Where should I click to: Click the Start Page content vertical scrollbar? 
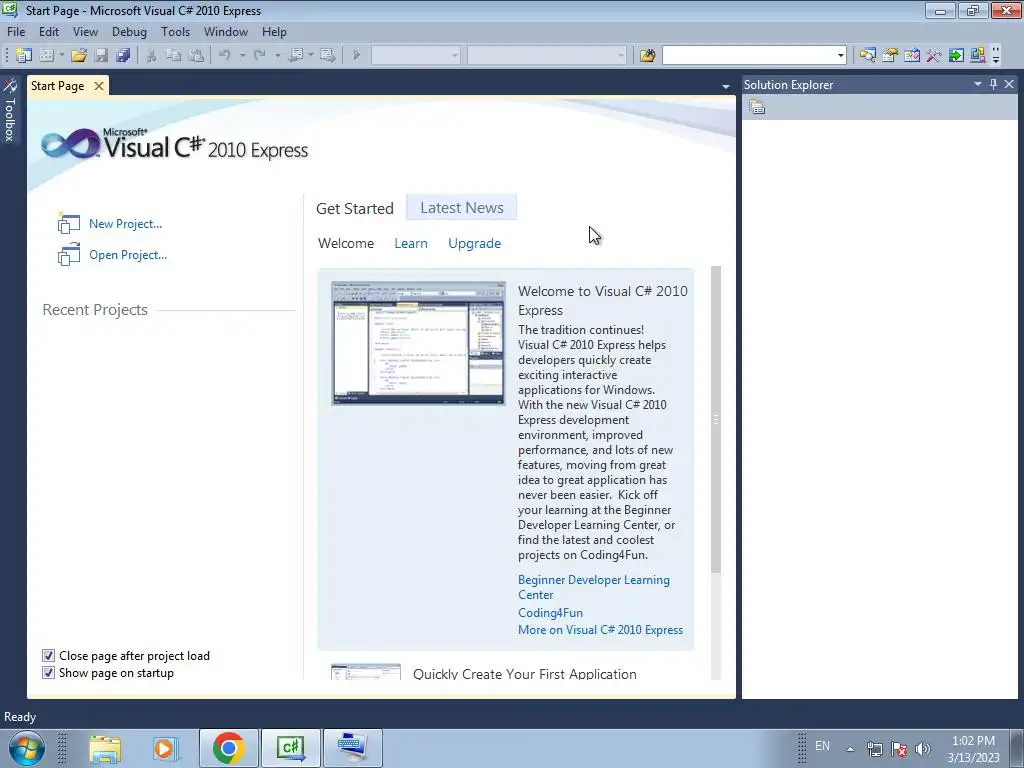pyautogui.click(x=716, y=472)
